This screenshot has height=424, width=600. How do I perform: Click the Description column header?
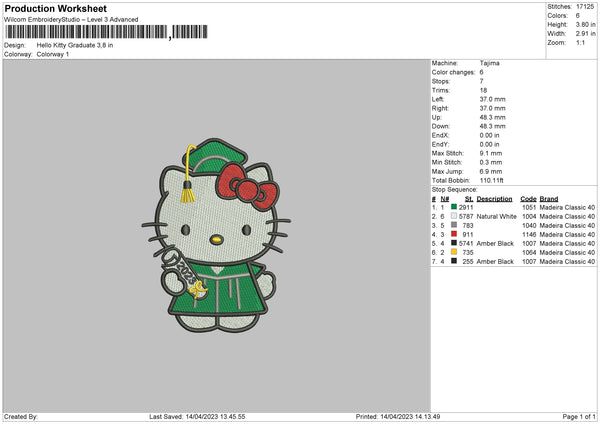(494, 198)
